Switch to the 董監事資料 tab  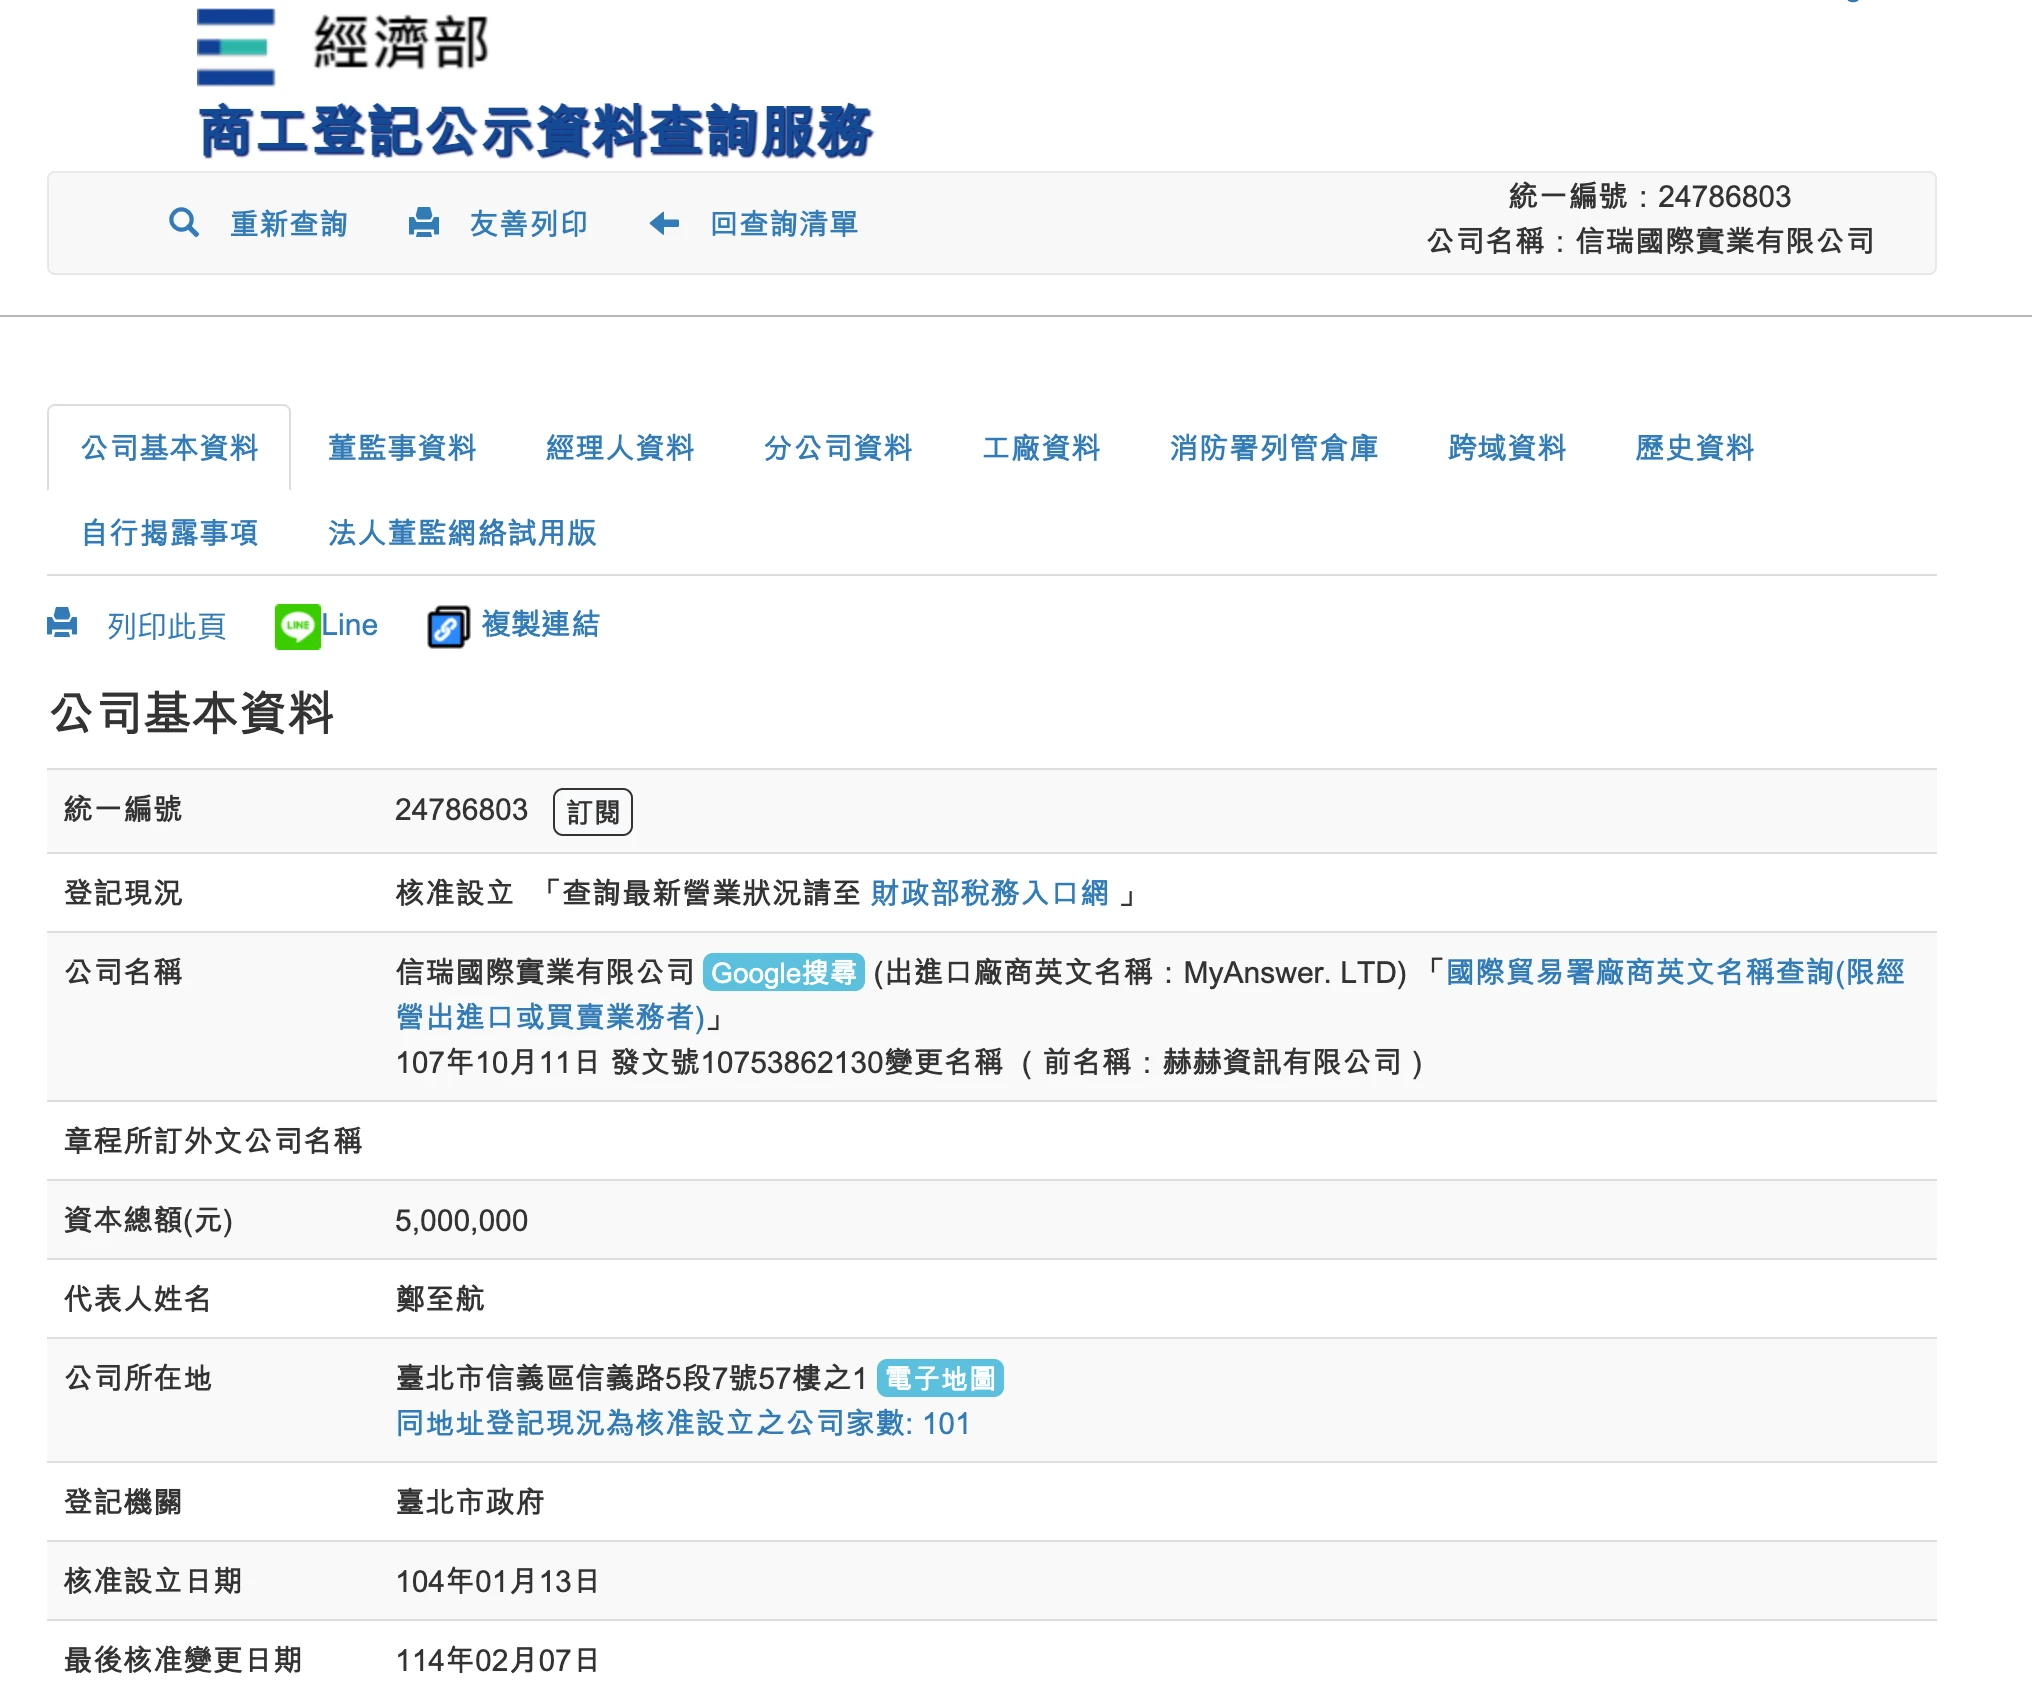402,447
